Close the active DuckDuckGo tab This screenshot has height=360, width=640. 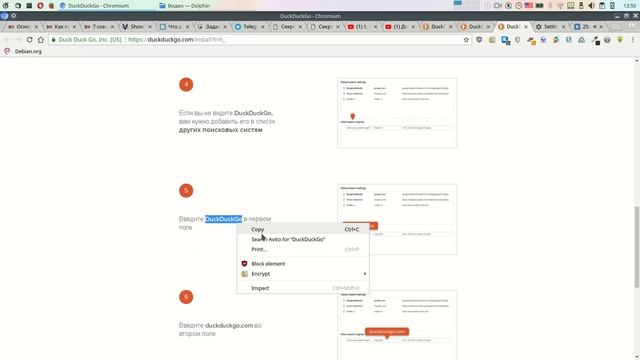[x=526, y=27]
